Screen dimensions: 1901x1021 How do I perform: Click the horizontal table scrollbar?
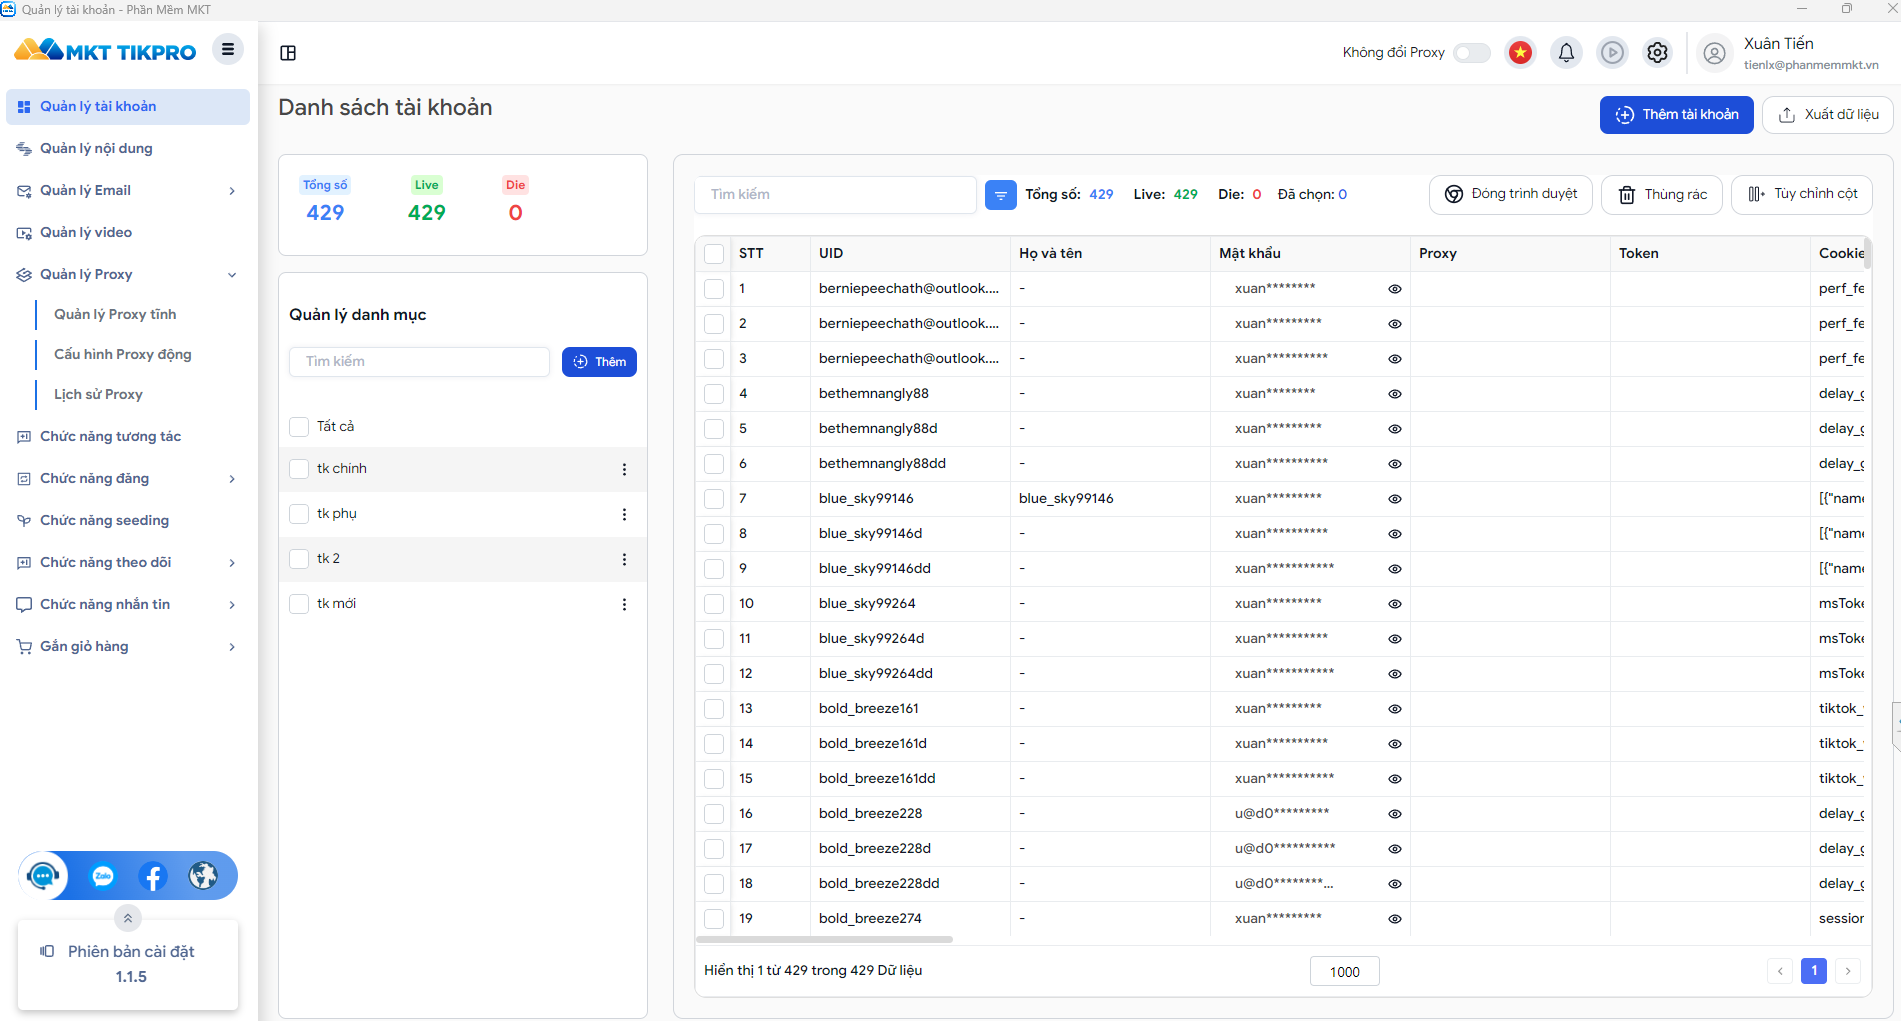824,940
